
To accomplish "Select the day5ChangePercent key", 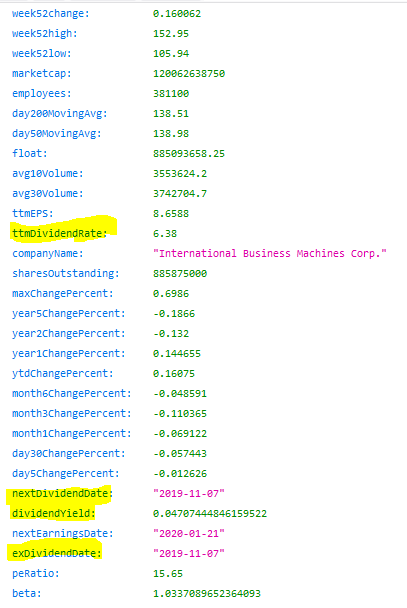I will tap(66, 473).
